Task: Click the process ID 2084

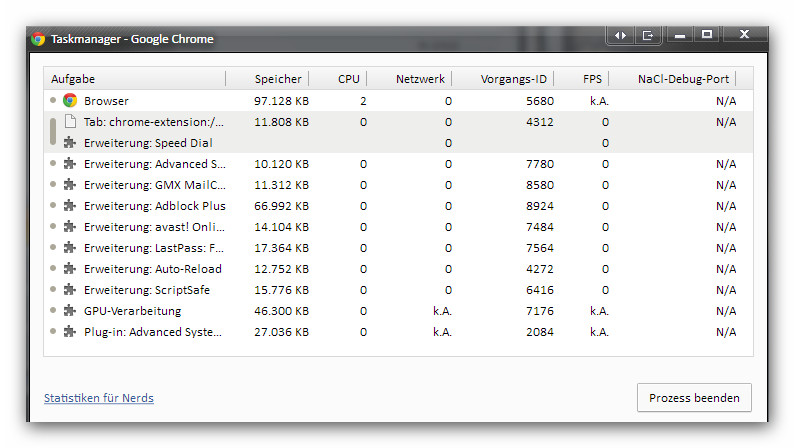Action: click(x=540, y=332)
